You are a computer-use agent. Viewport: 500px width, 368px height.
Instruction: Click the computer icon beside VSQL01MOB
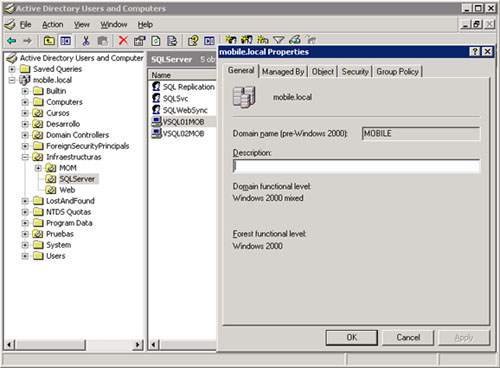pyautogui.click(x=156, y=122)
